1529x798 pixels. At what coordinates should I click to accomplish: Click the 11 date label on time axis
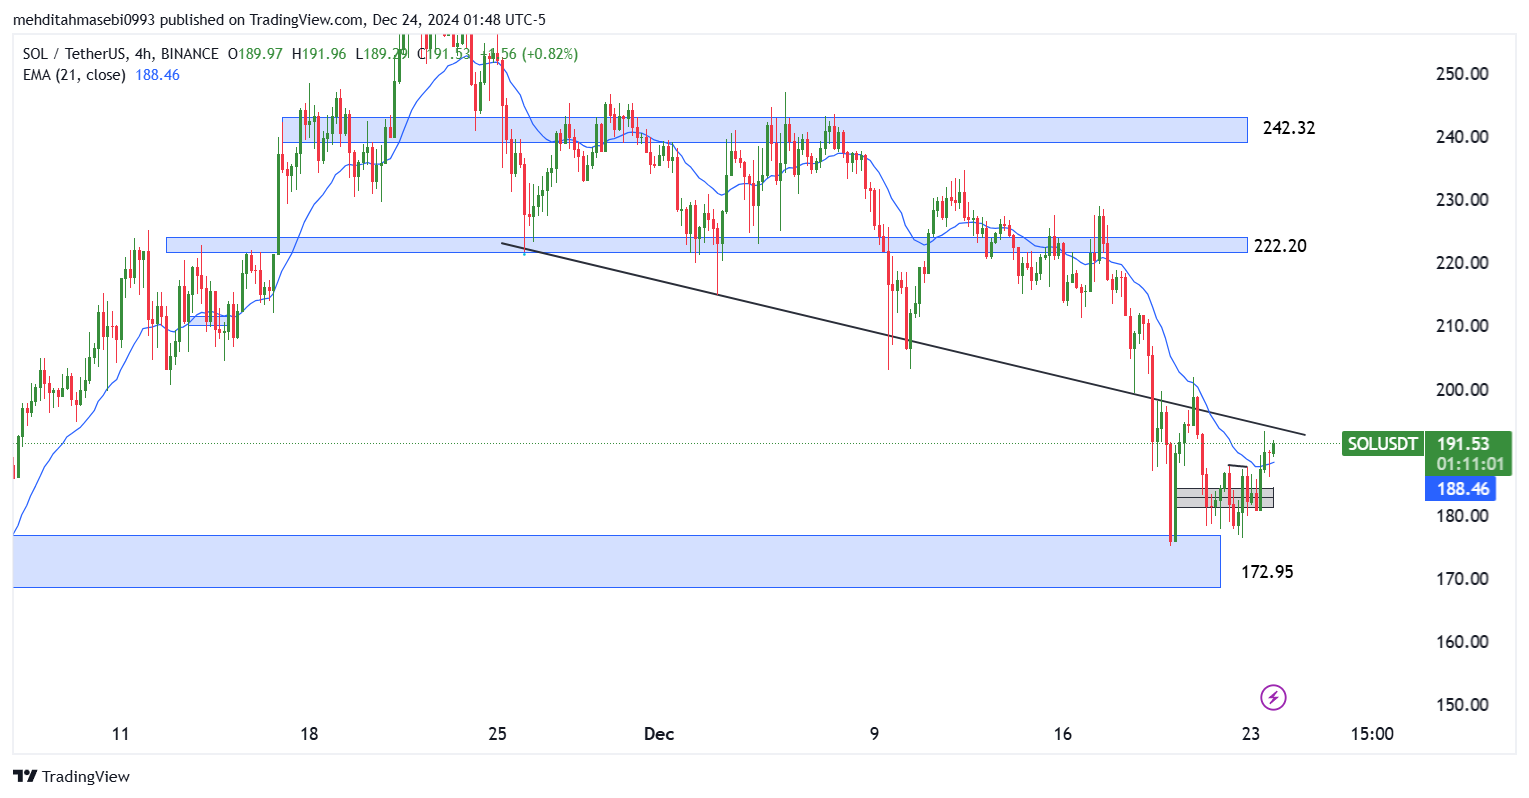pos(120,734)
